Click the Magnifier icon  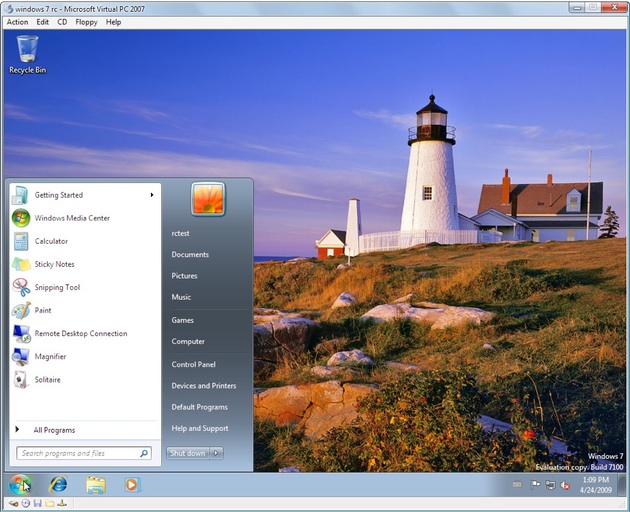coord(20,356)
